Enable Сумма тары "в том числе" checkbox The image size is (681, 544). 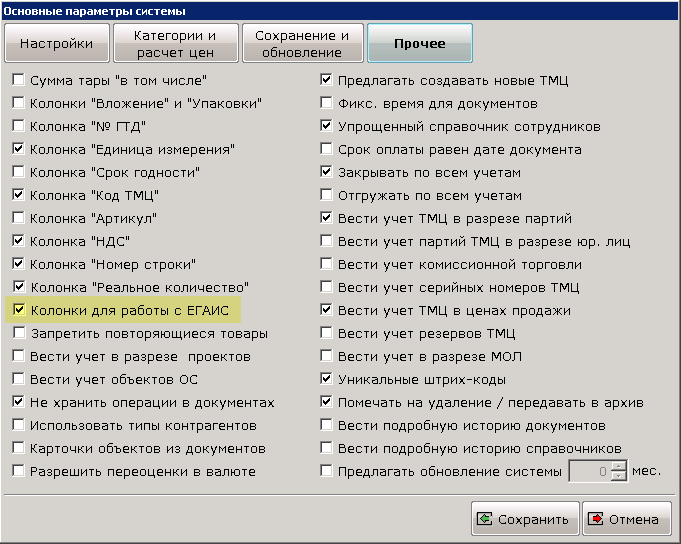tap(18, 80)
